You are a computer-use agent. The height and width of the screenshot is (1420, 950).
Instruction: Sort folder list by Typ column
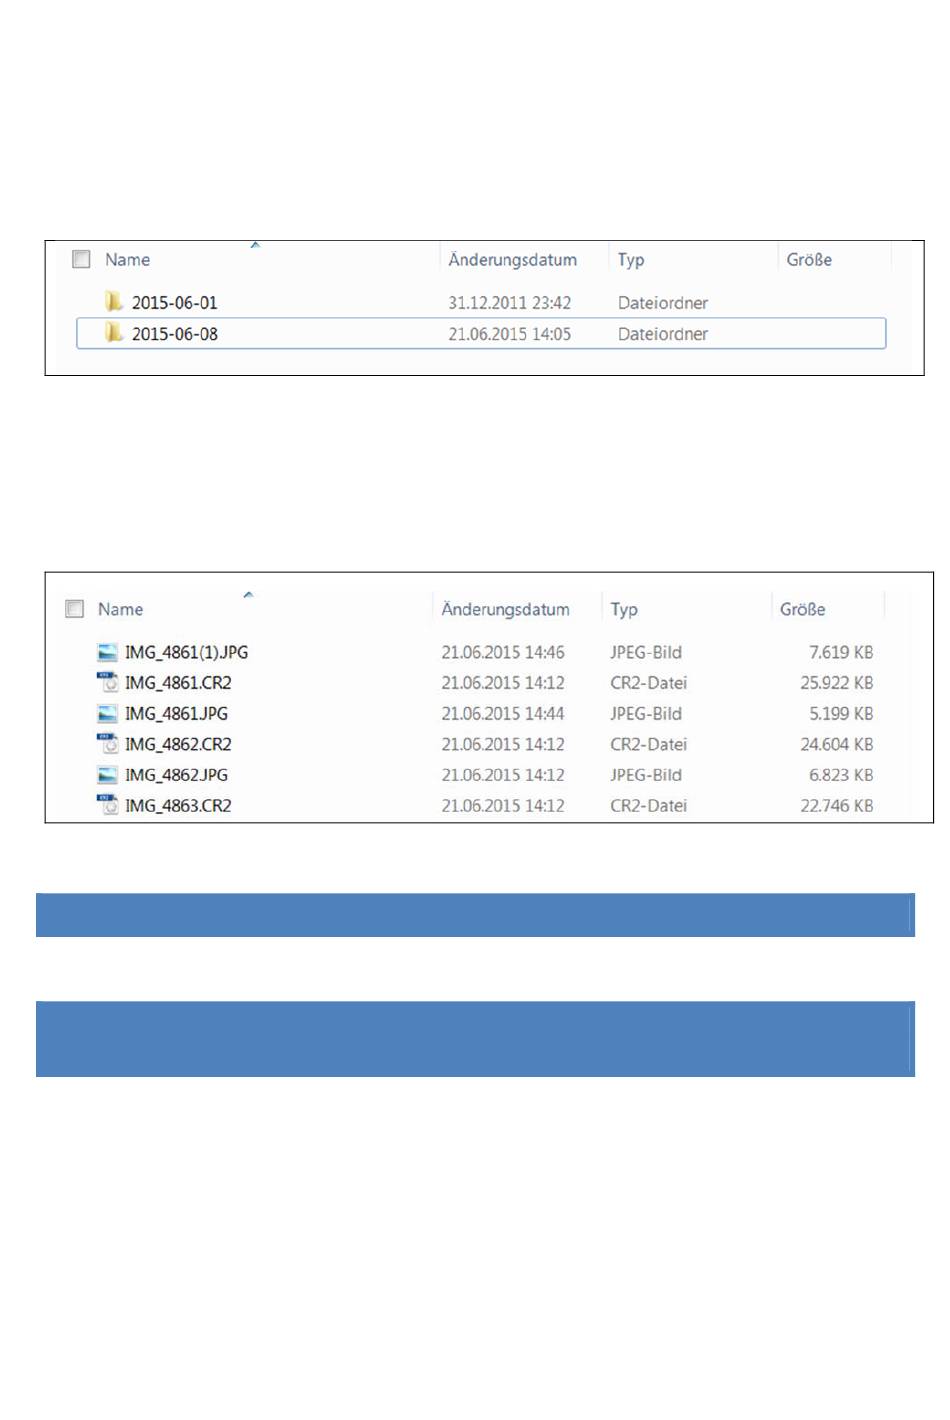click(631, 260)
